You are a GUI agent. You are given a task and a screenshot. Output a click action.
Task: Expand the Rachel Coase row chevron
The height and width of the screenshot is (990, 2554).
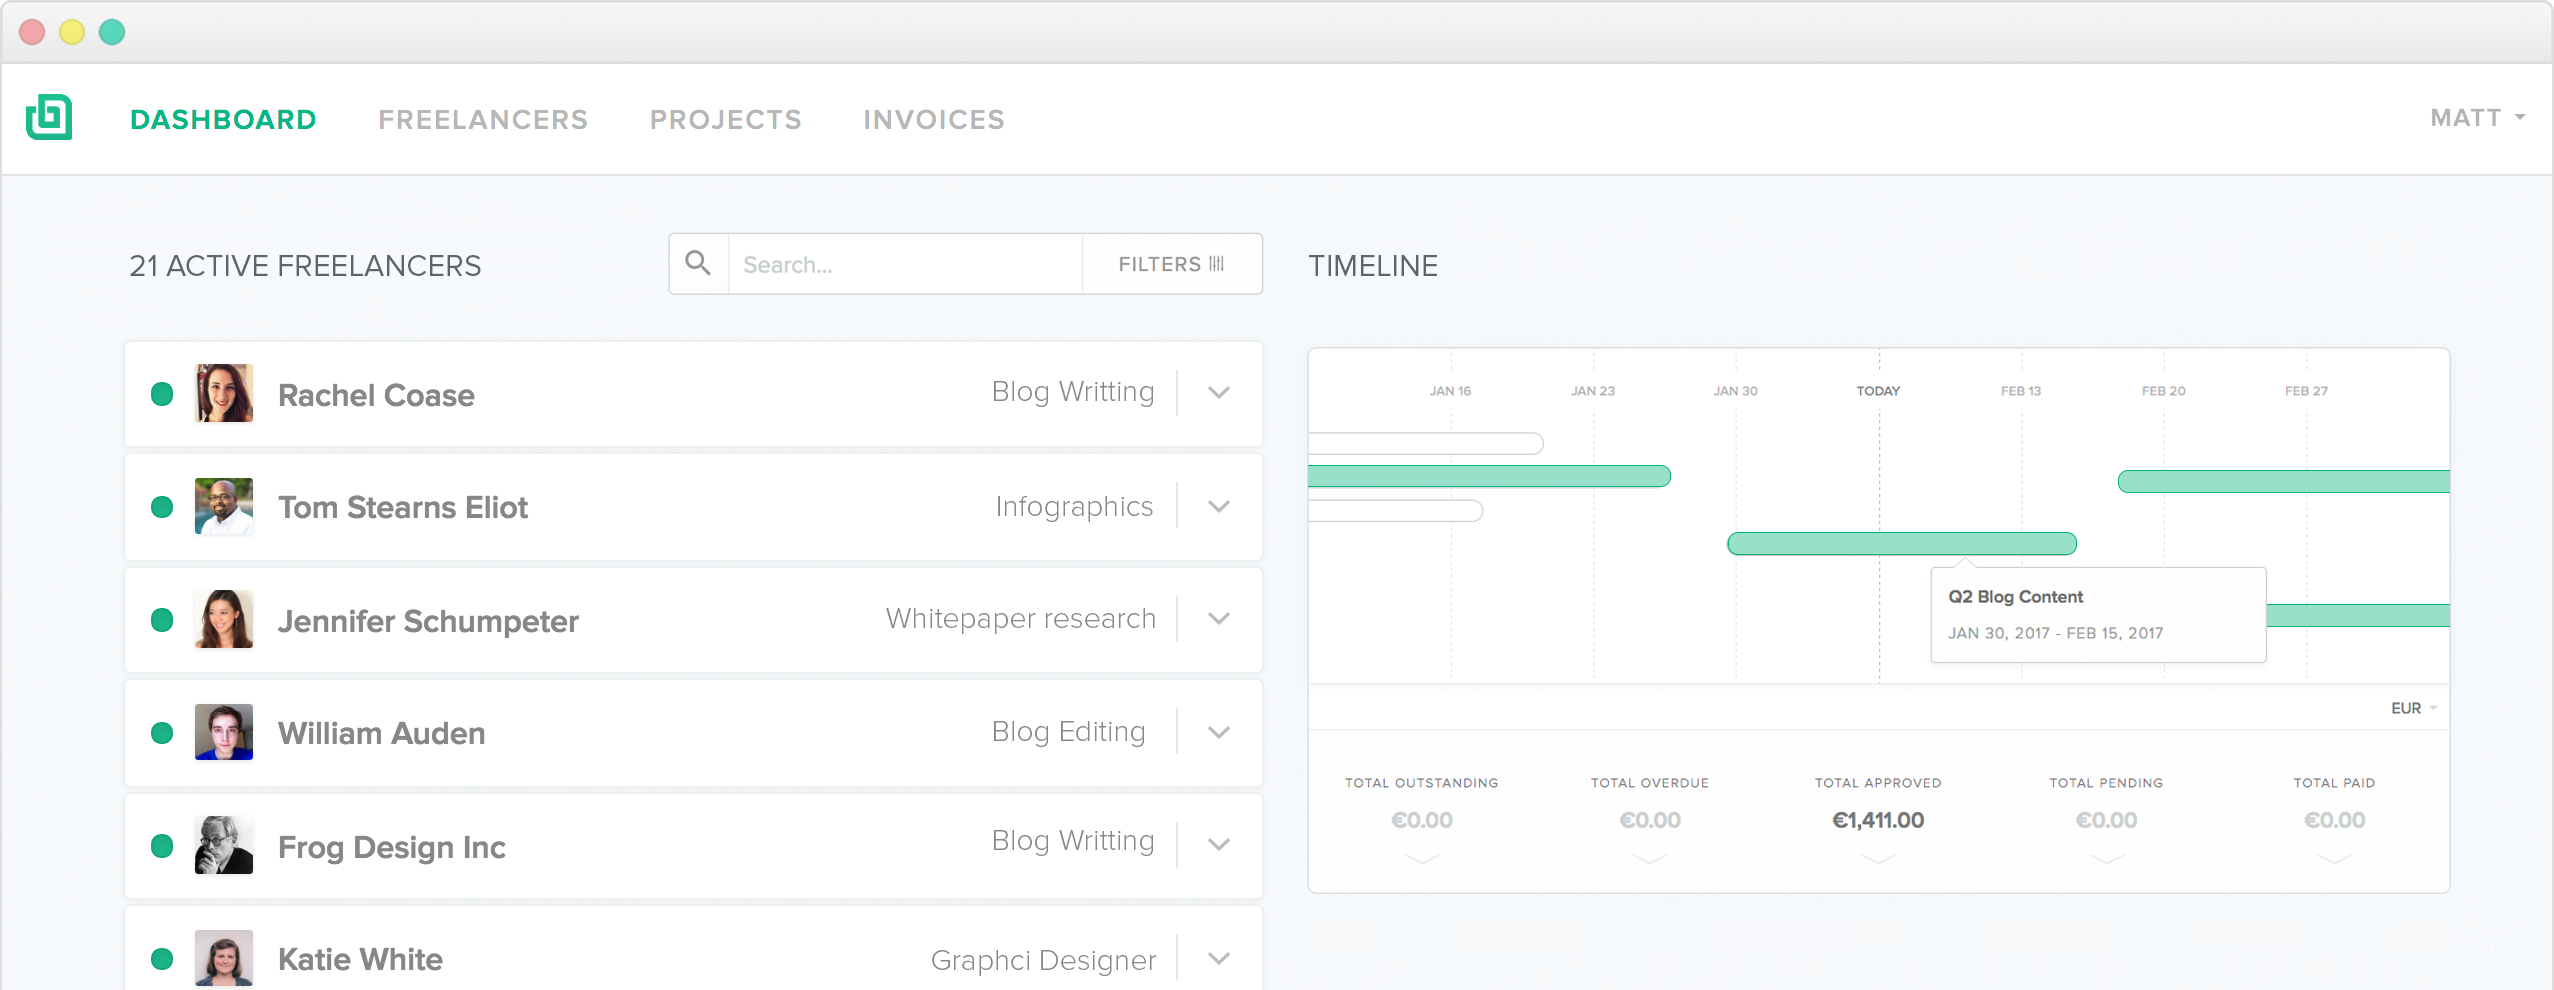click(1218, 393)
